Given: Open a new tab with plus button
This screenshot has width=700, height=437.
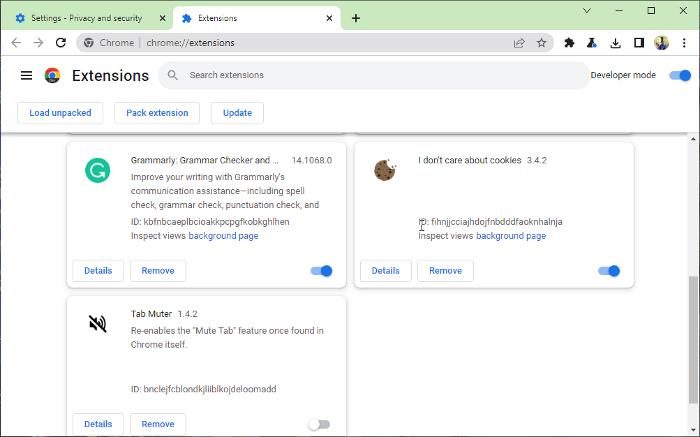Looking at the screenshot, I should [x=356, y=18].
